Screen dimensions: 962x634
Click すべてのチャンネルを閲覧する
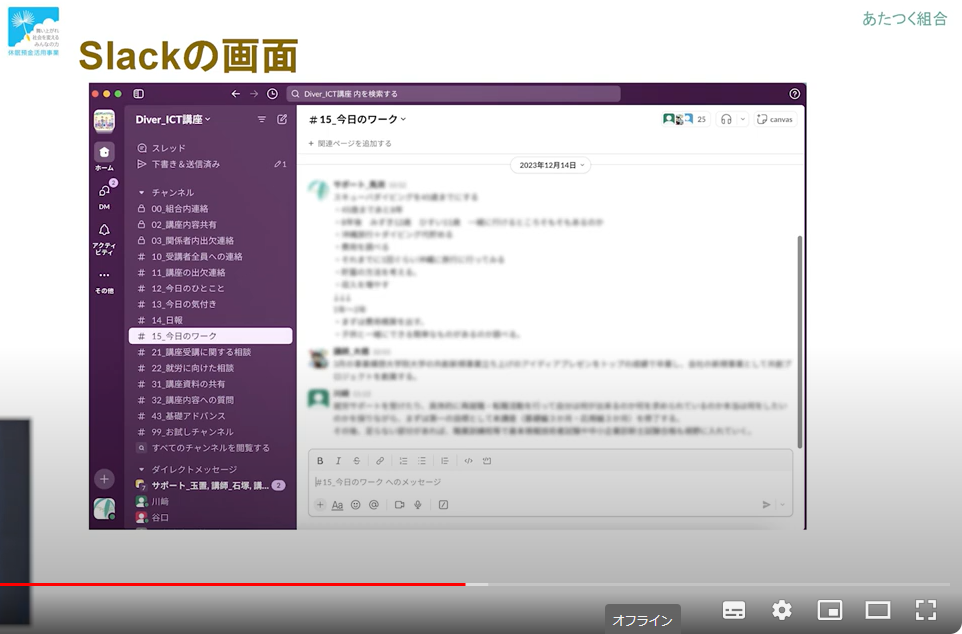point(210,448)
